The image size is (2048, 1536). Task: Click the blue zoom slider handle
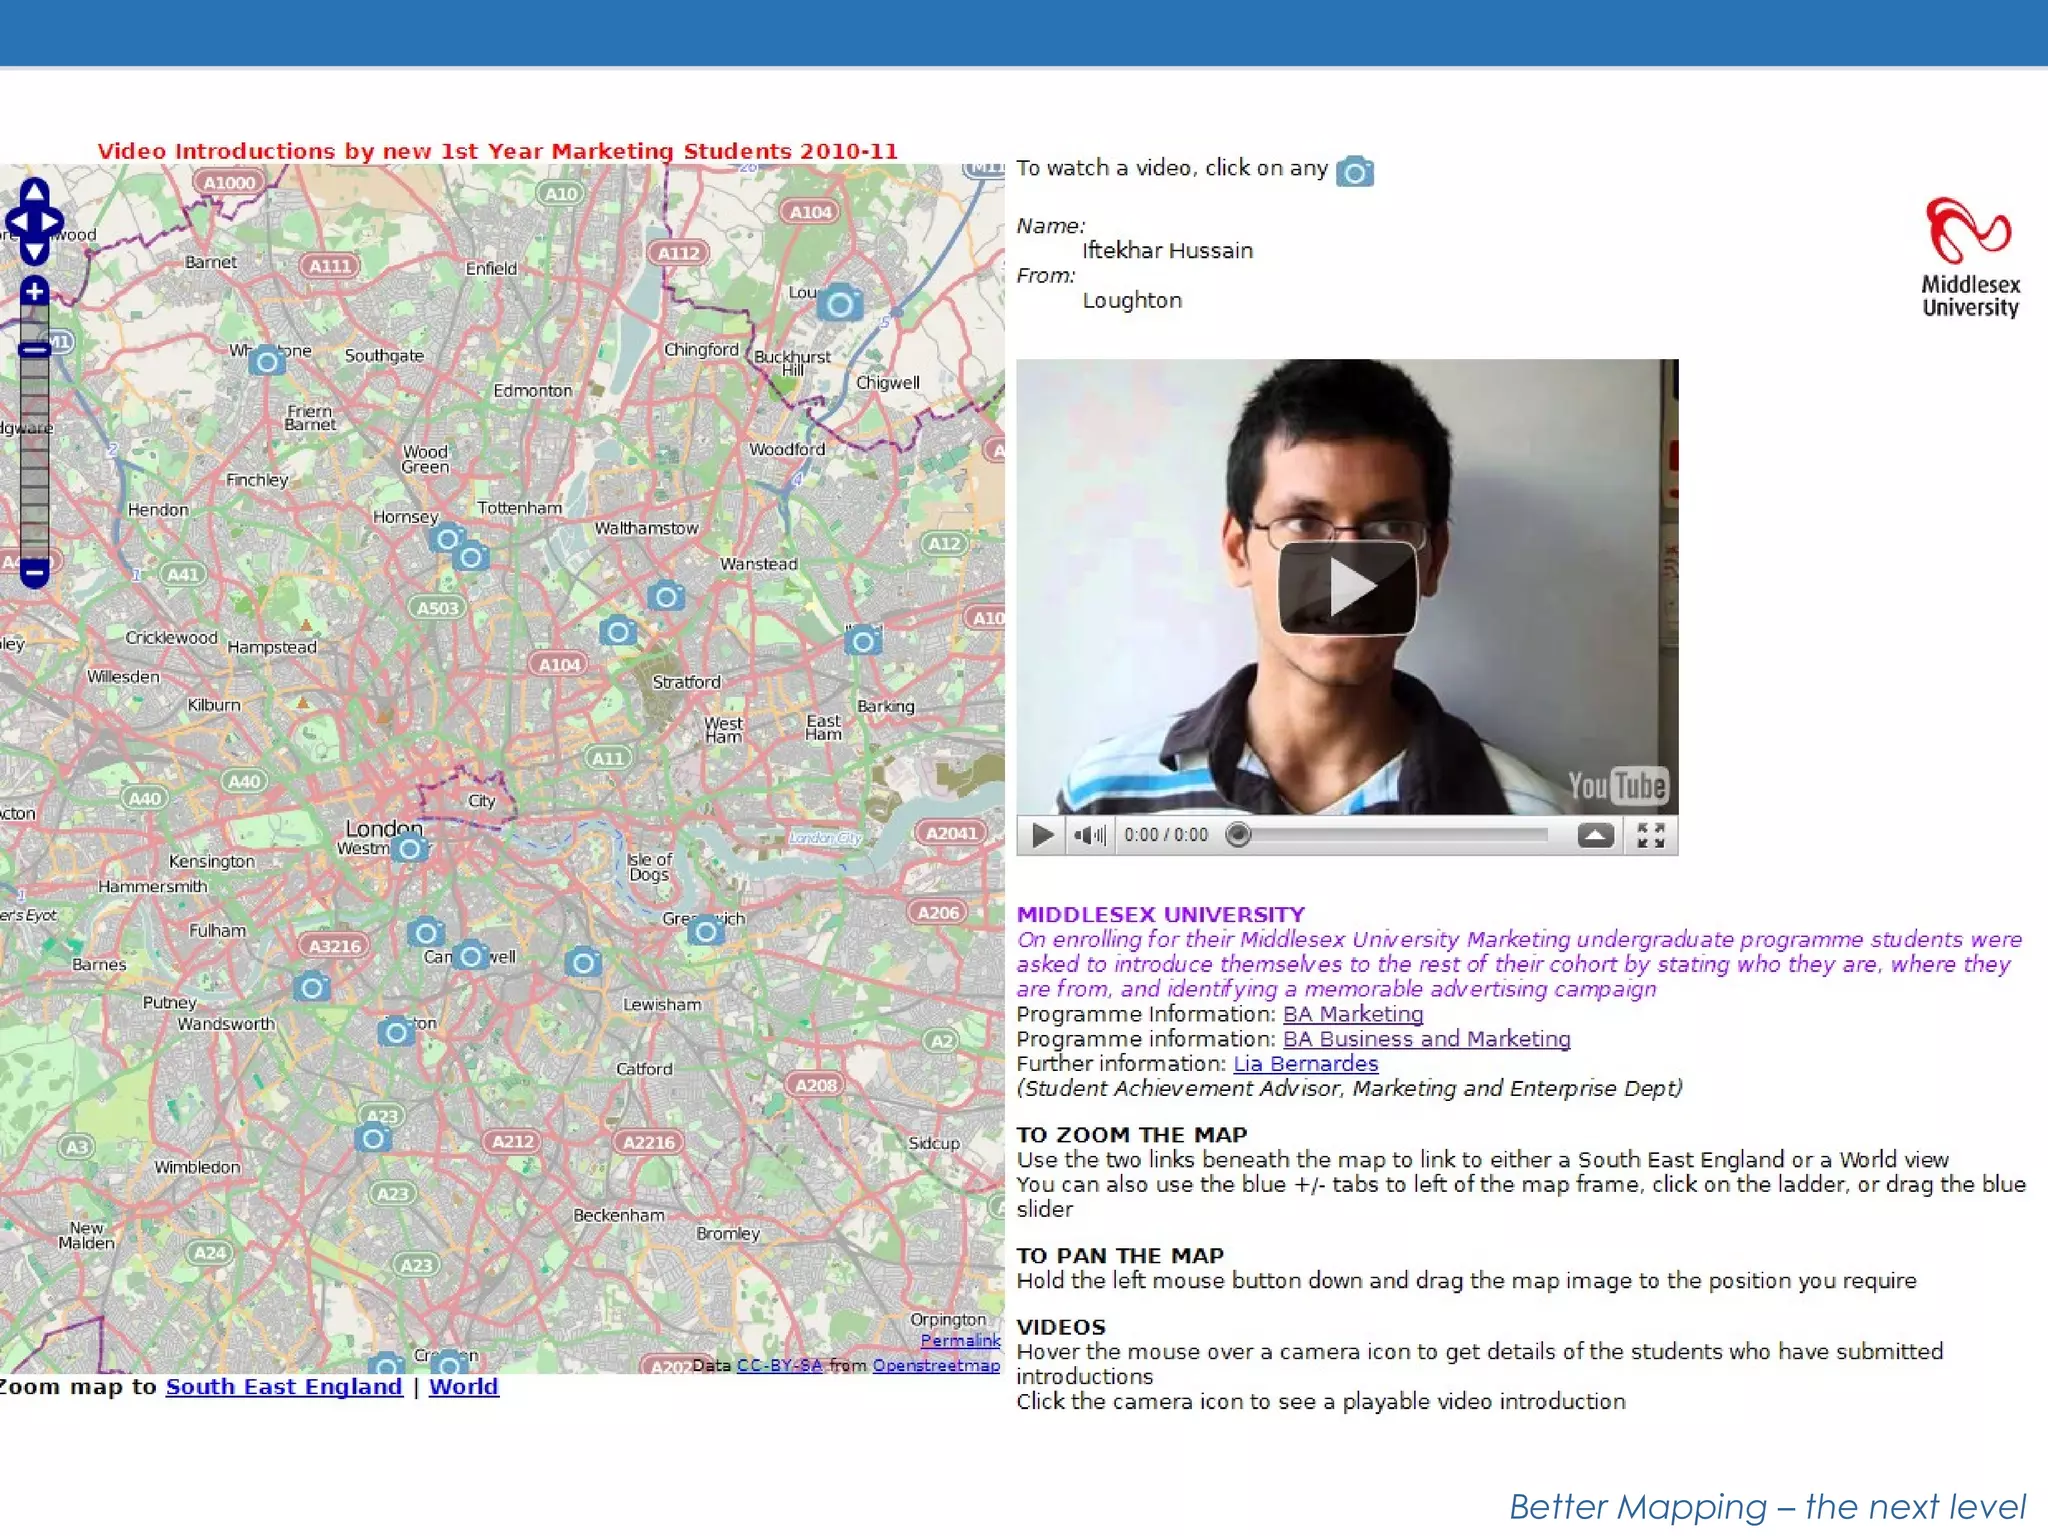[x=34, y=350]
